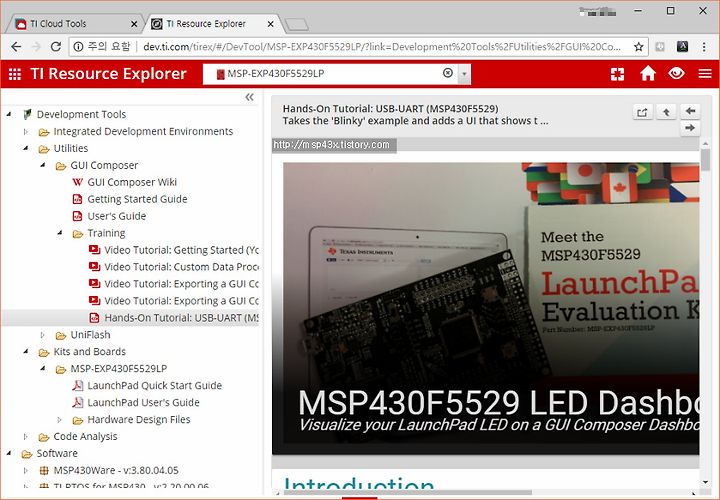Bookmark this page with star icon
The height and width of the screenshot is (500, 720).
[x=638, y=47]
